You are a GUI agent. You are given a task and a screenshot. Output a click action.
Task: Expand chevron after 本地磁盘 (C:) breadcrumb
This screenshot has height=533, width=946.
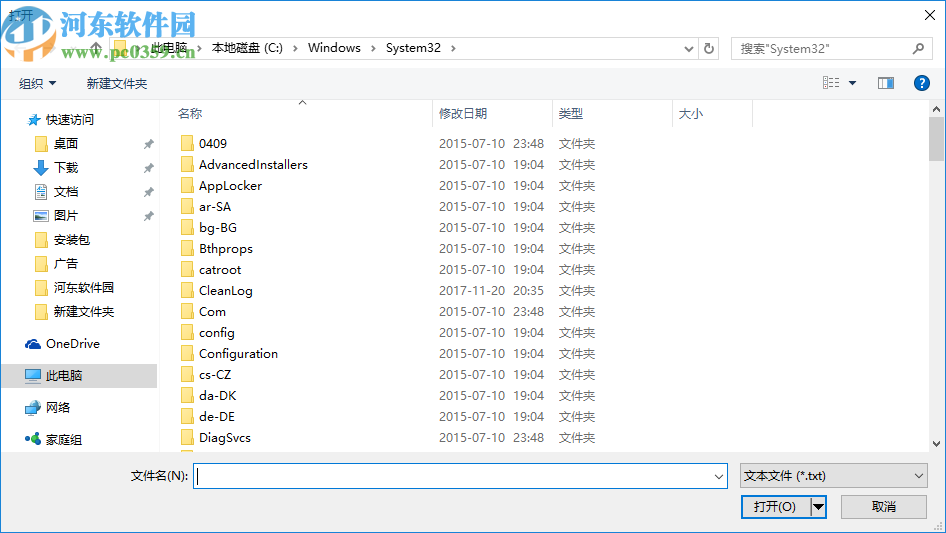[x=295, y=48]
